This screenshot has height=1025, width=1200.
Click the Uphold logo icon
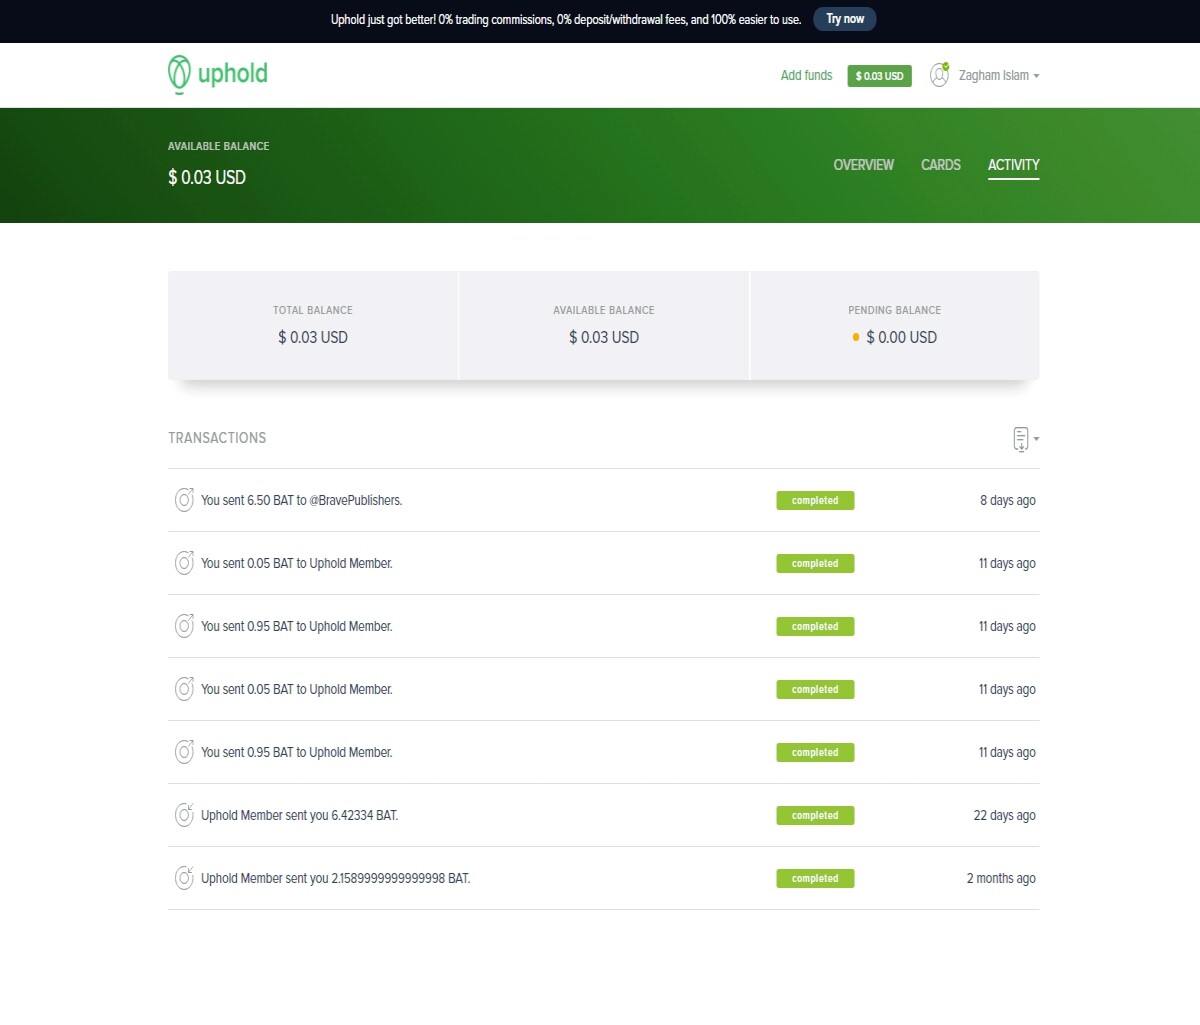[179, 75]
